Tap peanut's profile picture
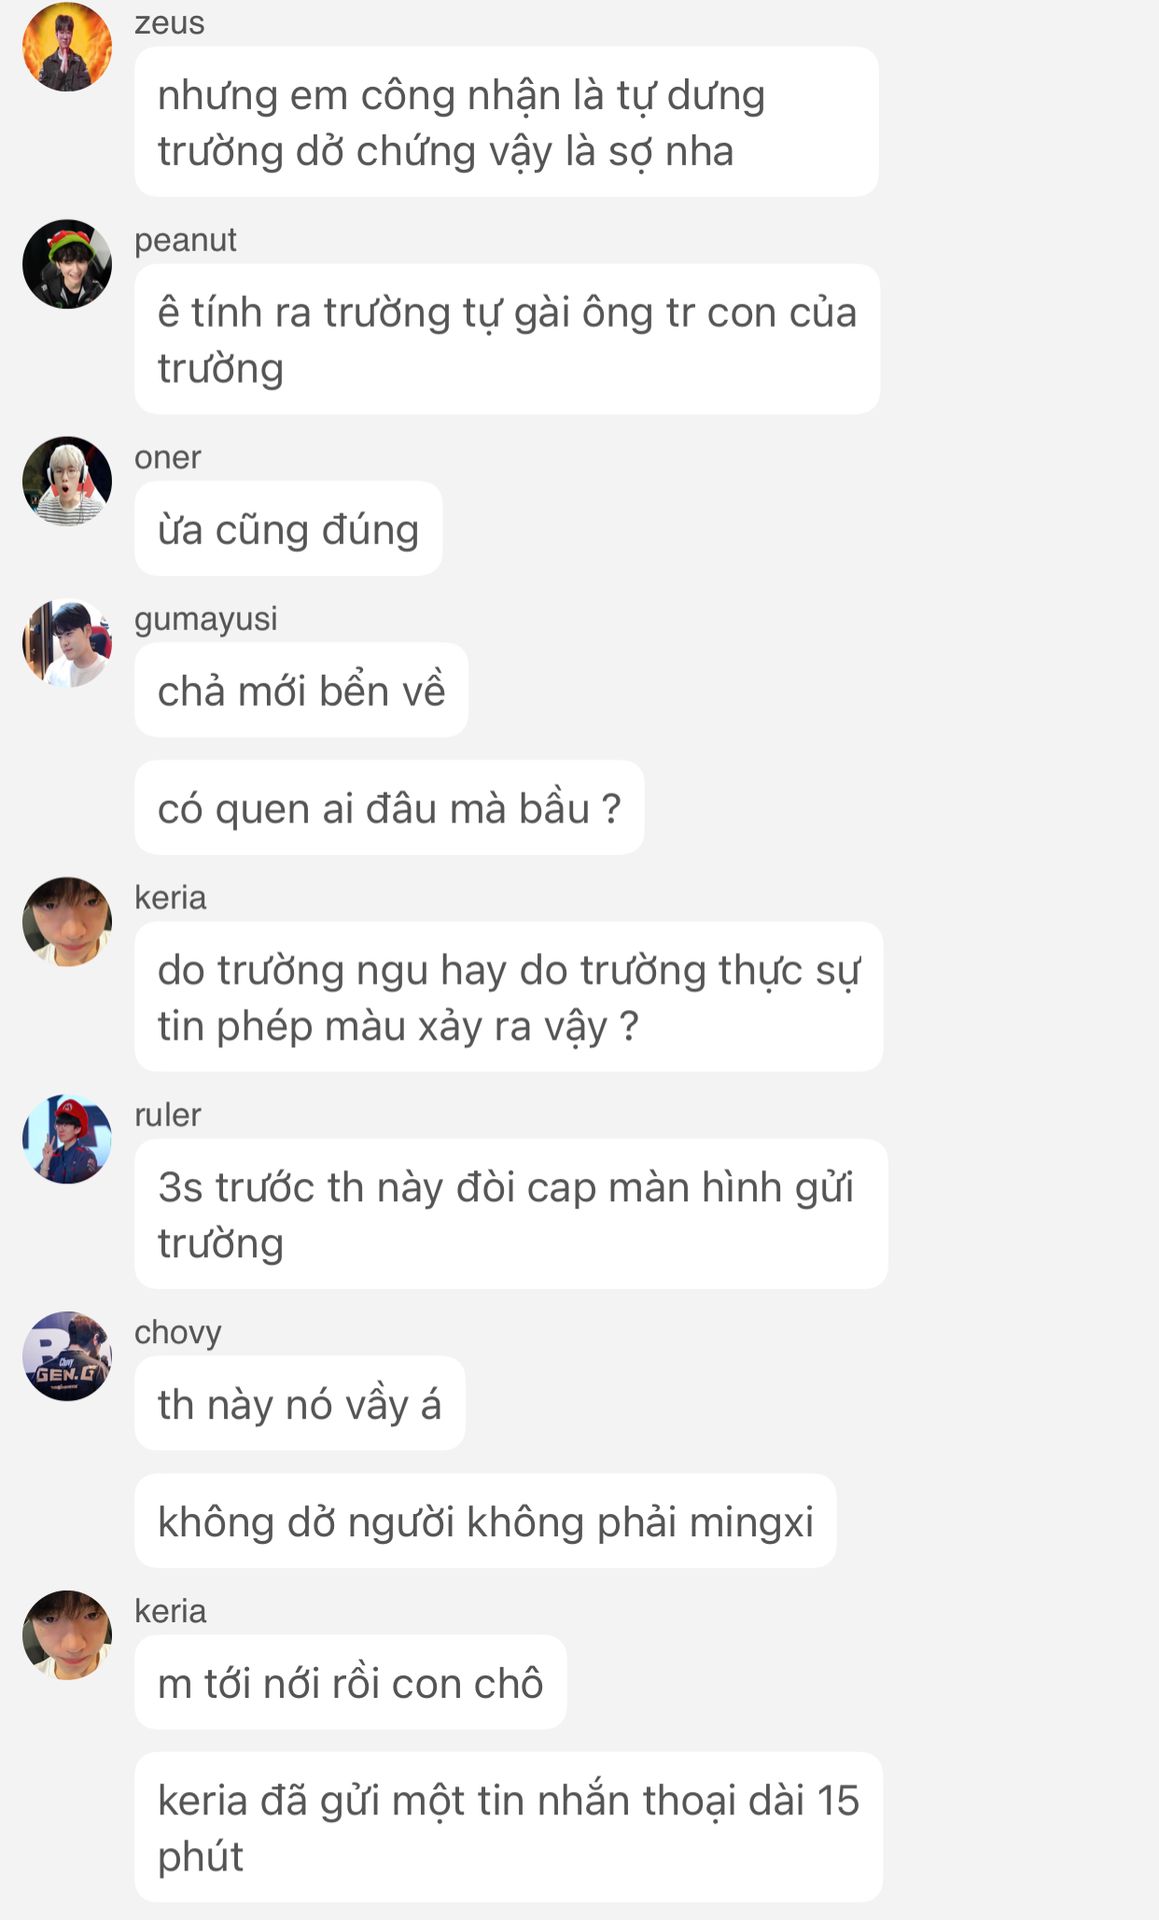This screenshot has height=1920, width=1159. [67, 264]
